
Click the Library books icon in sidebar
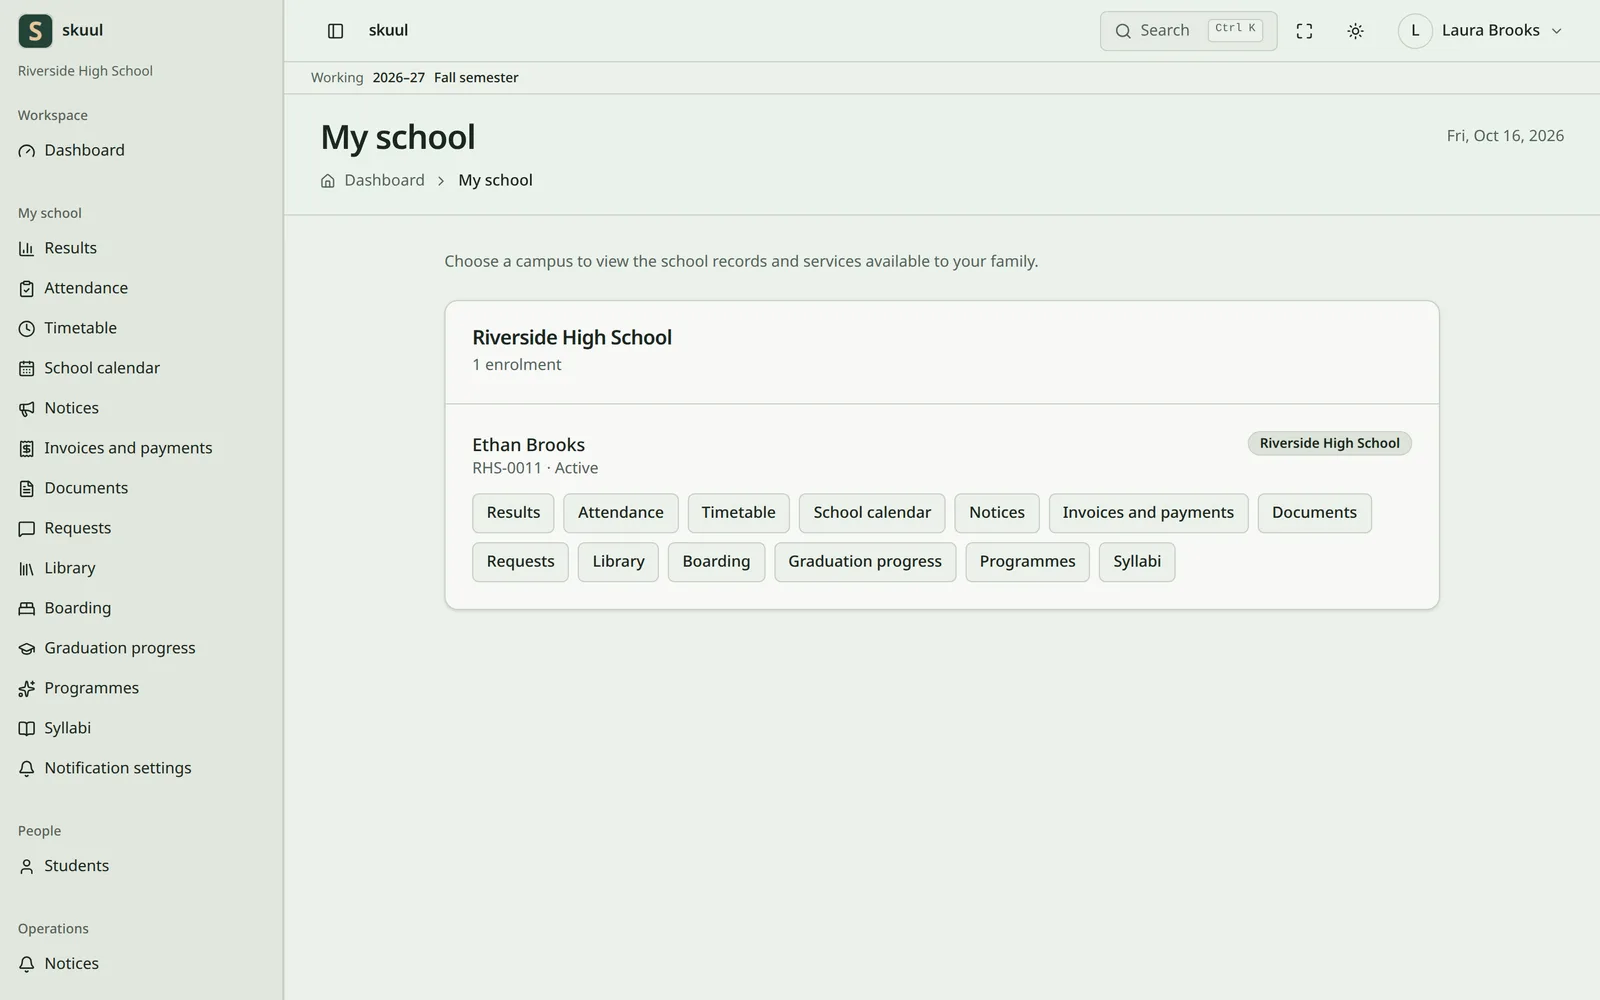(x=27, y=569)
